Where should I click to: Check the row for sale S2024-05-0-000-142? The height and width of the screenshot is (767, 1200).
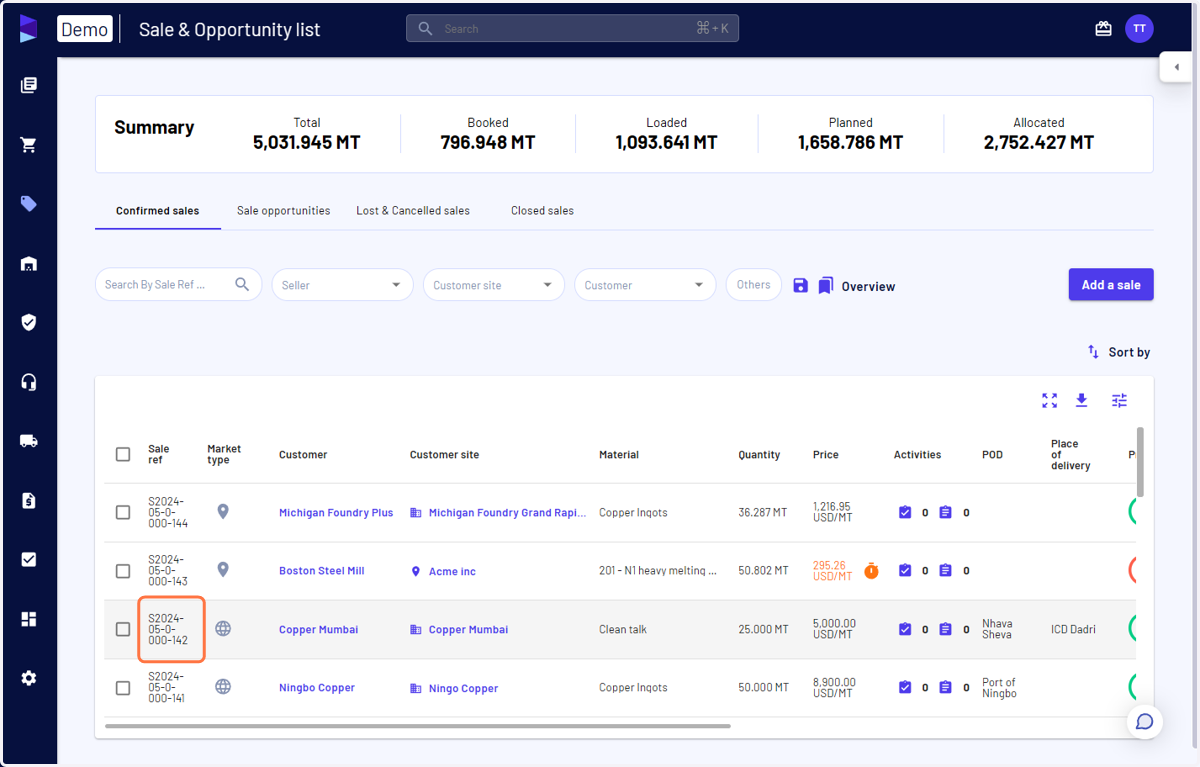pyautogui.click(x=123, y=630)
